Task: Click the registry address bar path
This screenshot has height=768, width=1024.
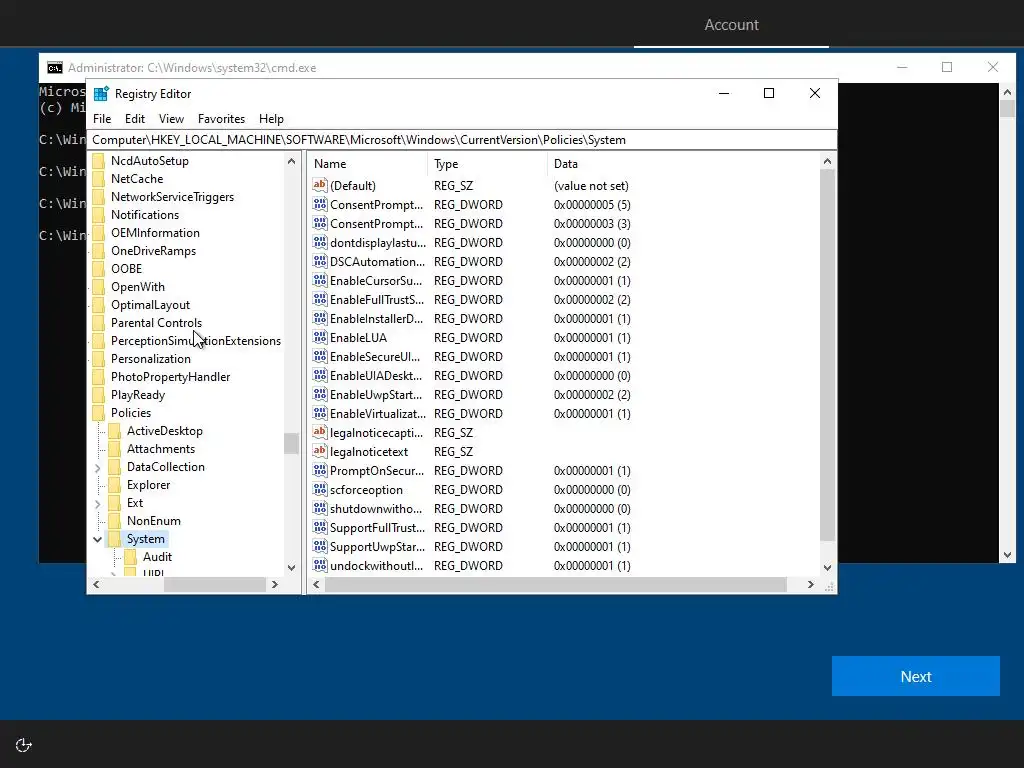Action: [462, 140]
